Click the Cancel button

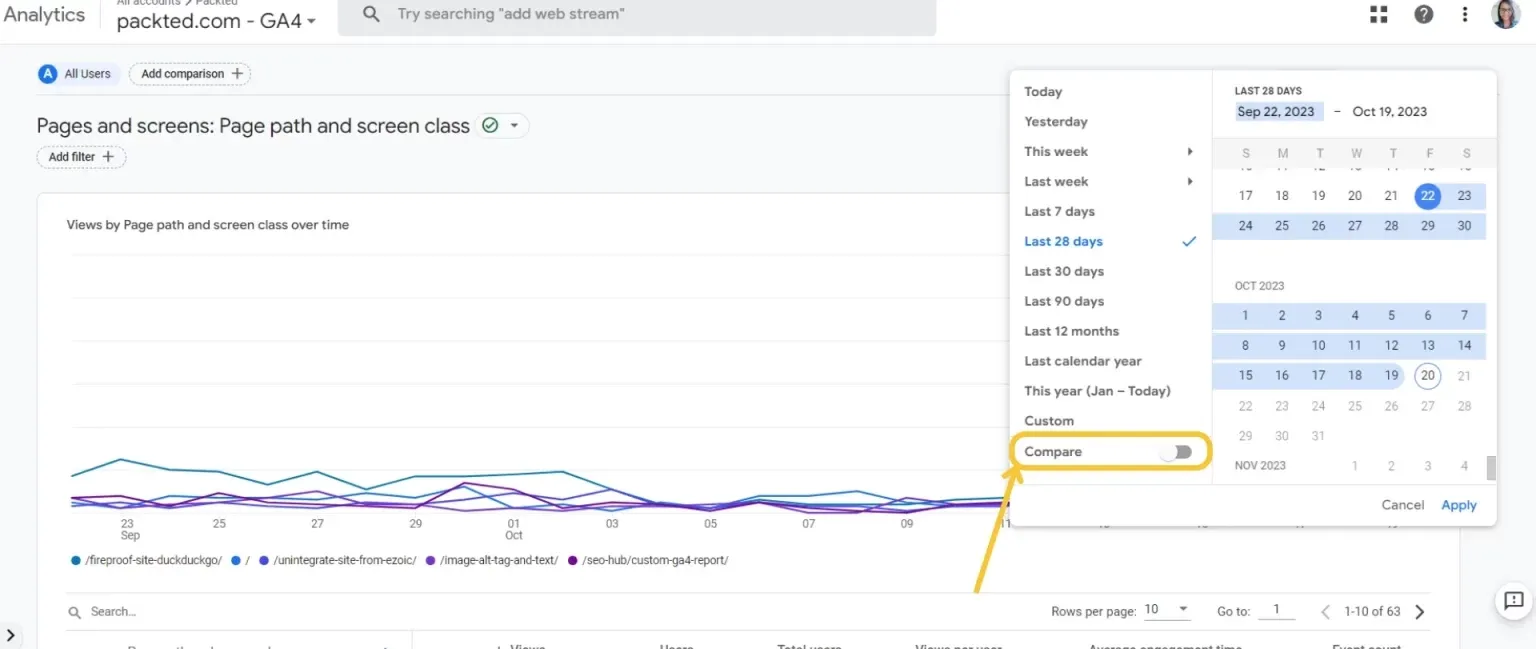click(1402, 505)
